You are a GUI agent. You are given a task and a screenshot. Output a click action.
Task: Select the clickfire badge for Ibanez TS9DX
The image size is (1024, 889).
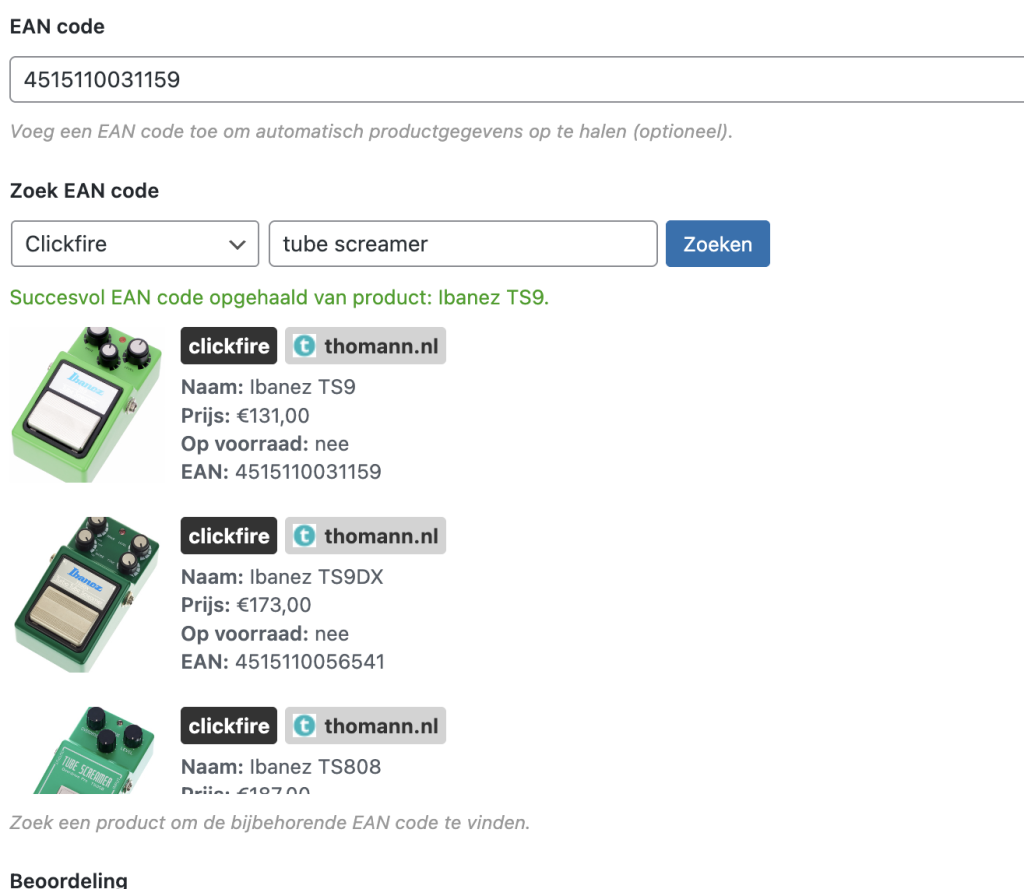pos(229,536)
